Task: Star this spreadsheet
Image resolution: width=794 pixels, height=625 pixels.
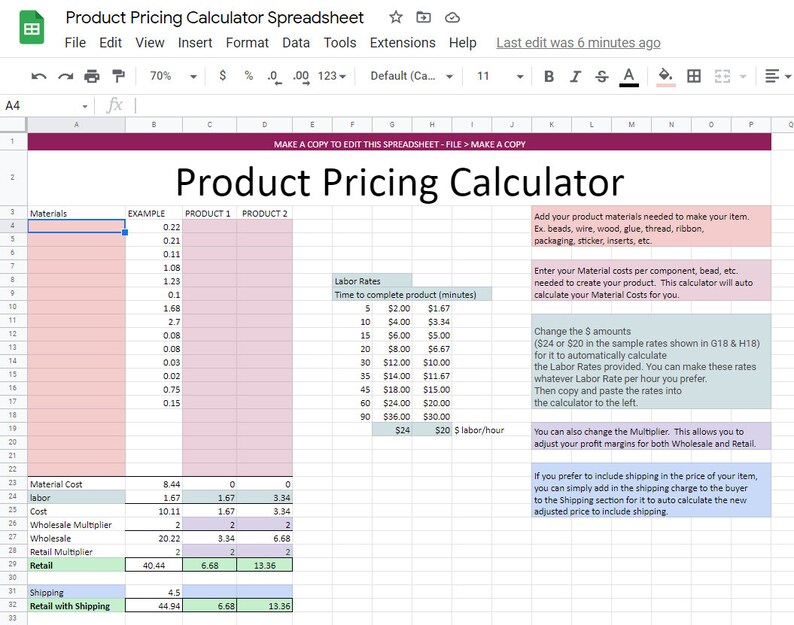Action: pyautogui.click(x=395, y=17)
